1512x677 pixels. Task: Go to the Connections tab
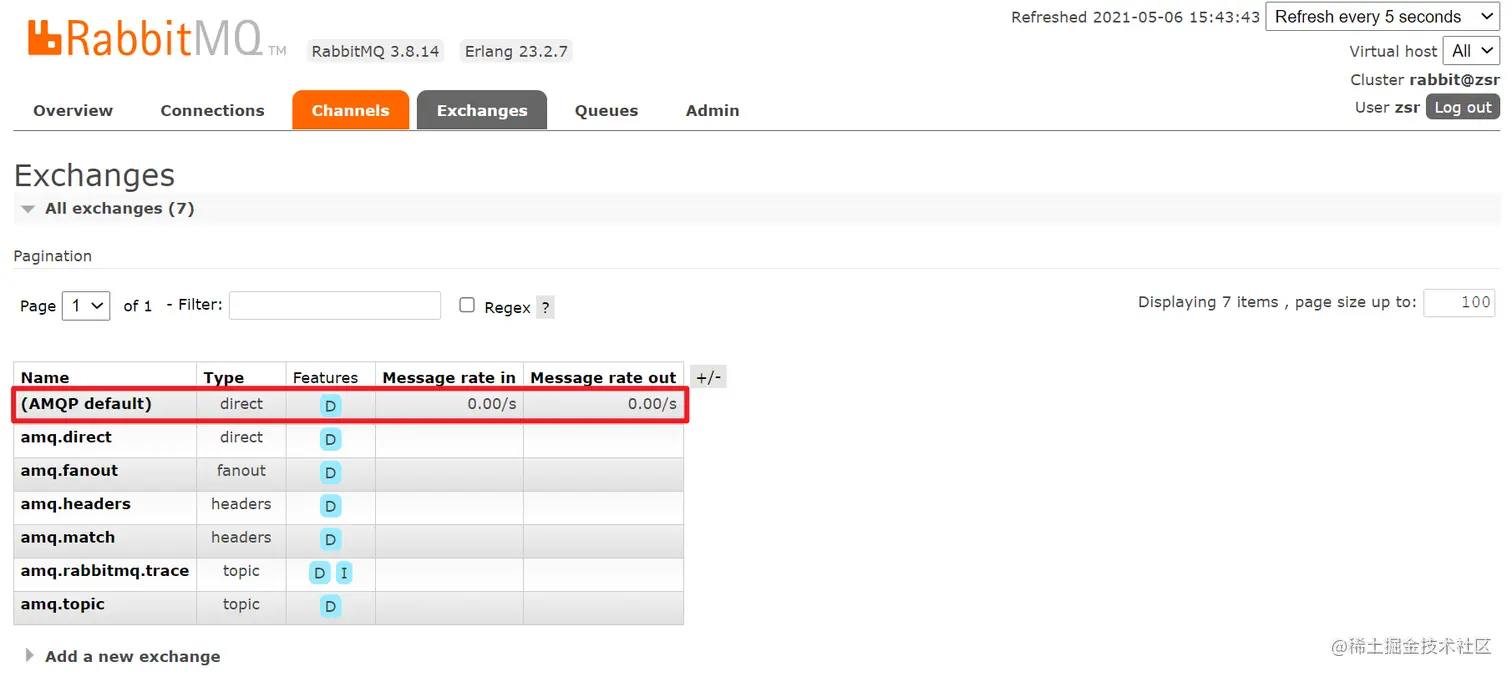point(212,110)
